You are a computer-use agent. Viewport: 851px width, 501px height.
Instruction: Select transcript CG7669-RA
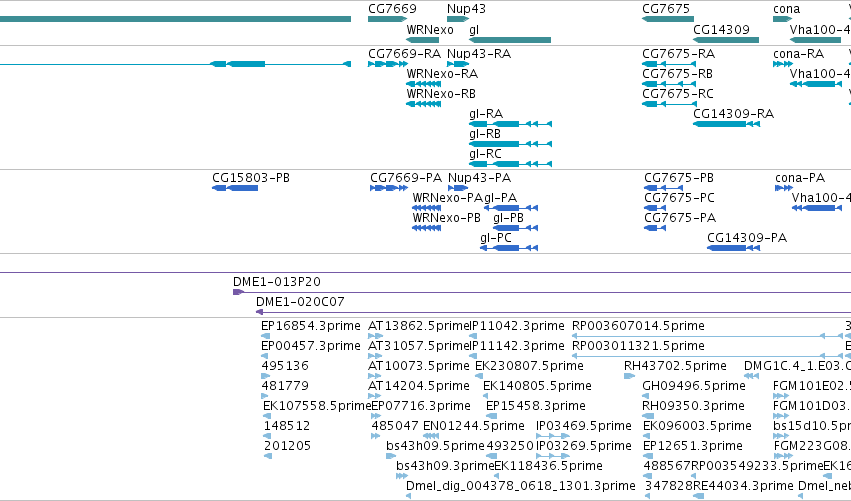coord(404,54)
